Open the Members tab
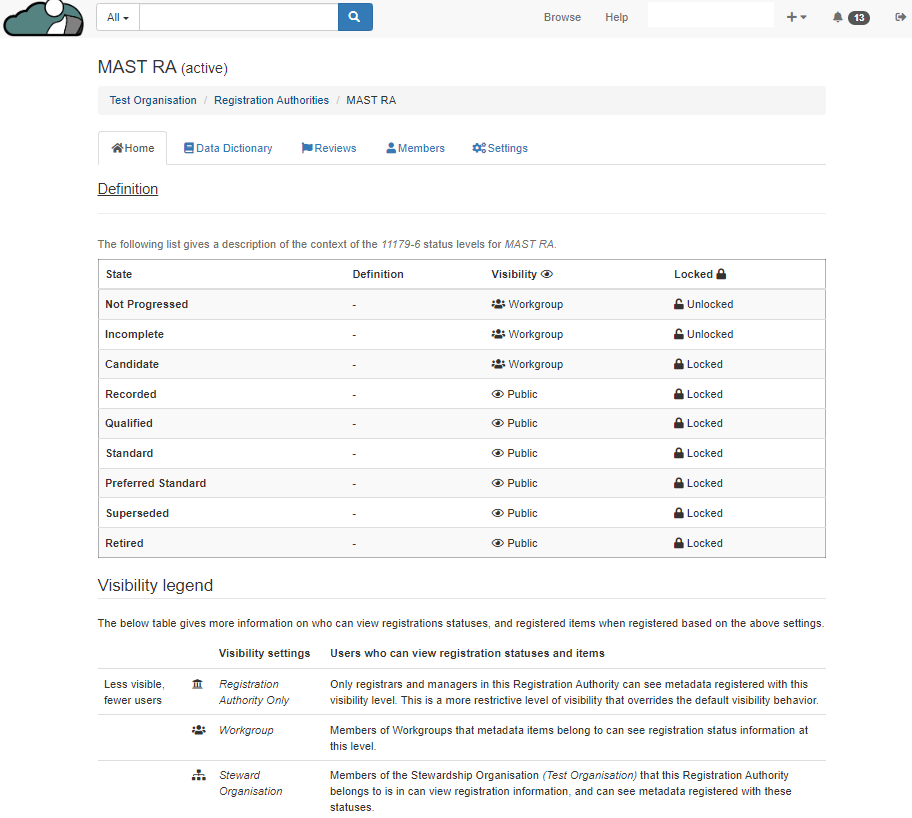 [x=415, y=148]
